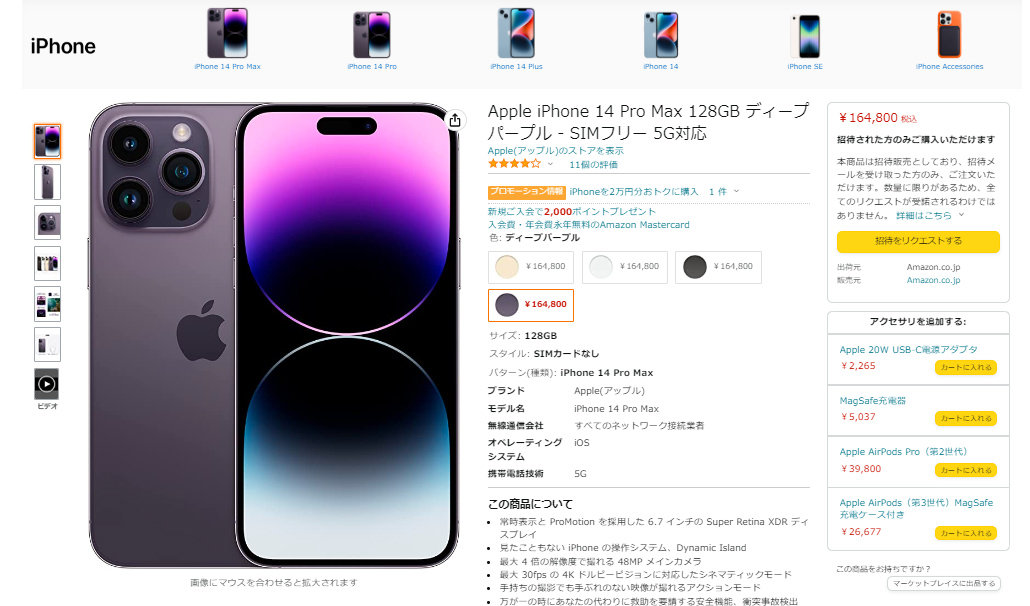Image resolution: width=1030 pixels, height=606 pixels.
Task: Open the iPhone 14 Pro Max category icon
Action: pos(227,33)
